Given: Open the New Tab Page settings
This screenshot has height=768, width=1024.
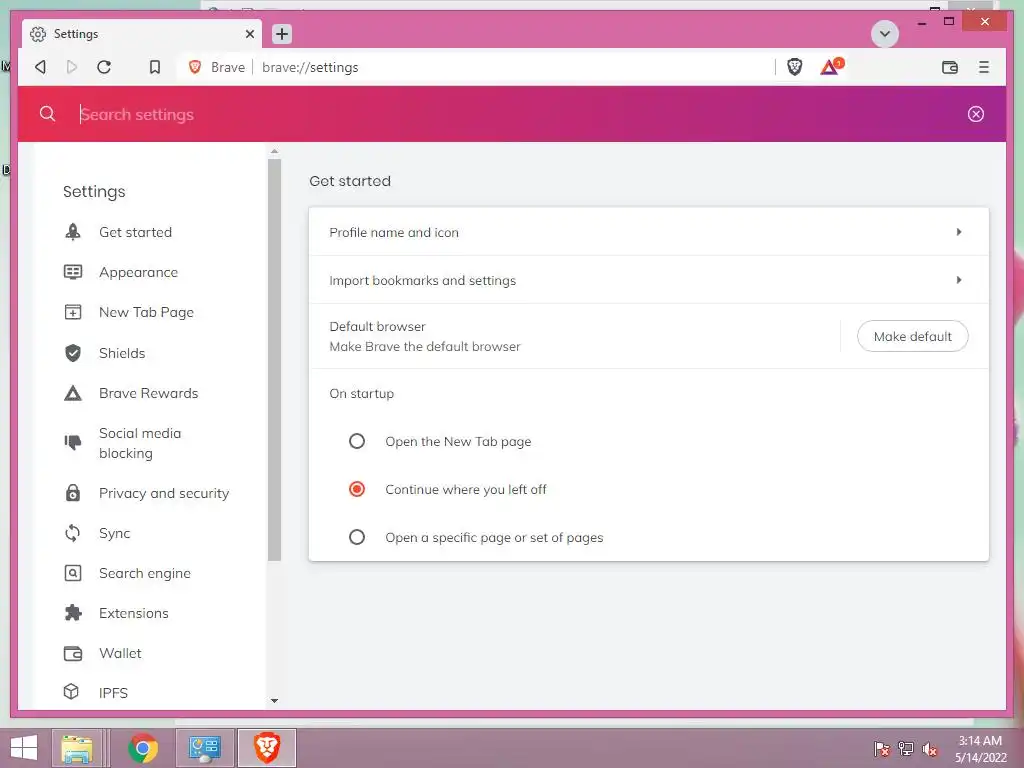Looking at the screenshot, I should 146,312.
